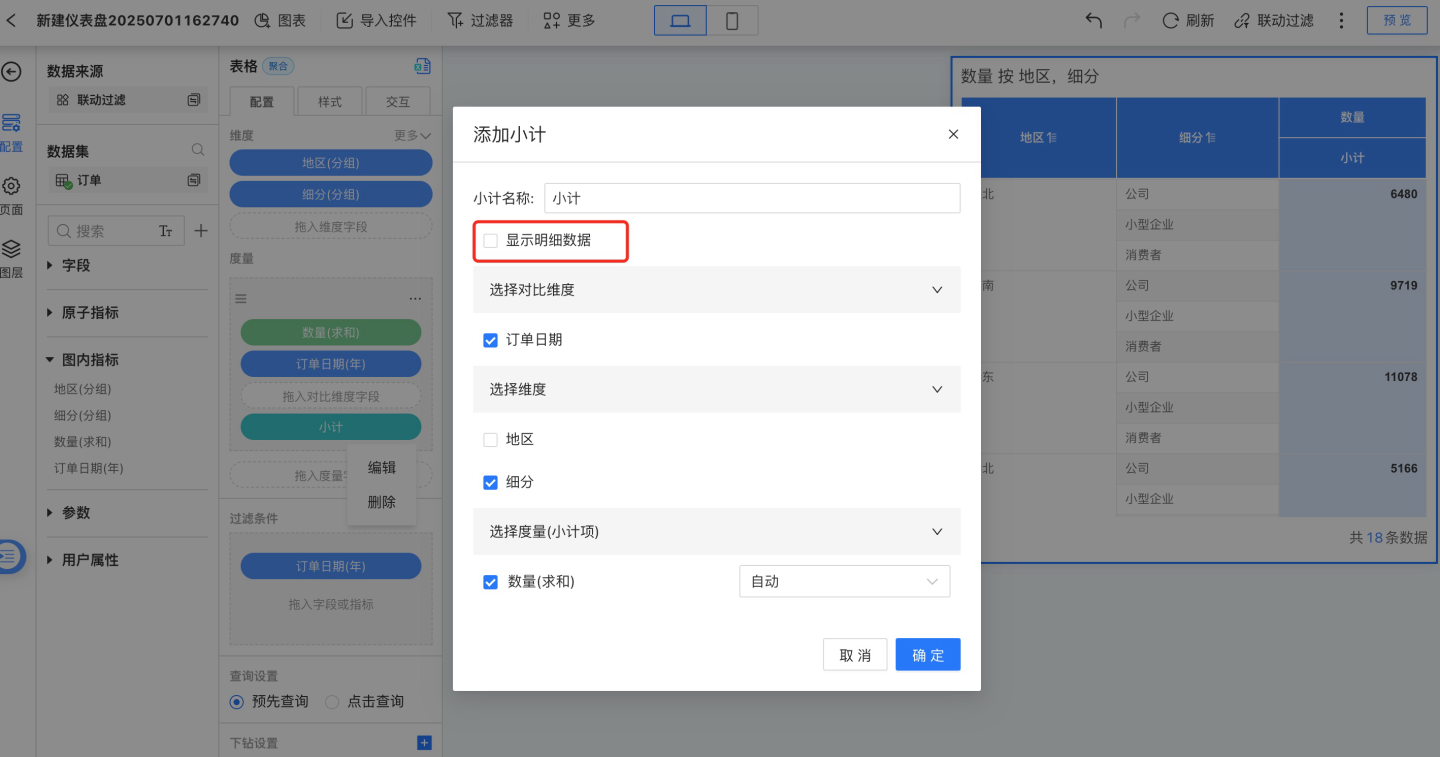Click the 取消 button
Image resolution: width=1440 pixels, height=757 pixels.
pyautogui.click(x=855, y=655)
